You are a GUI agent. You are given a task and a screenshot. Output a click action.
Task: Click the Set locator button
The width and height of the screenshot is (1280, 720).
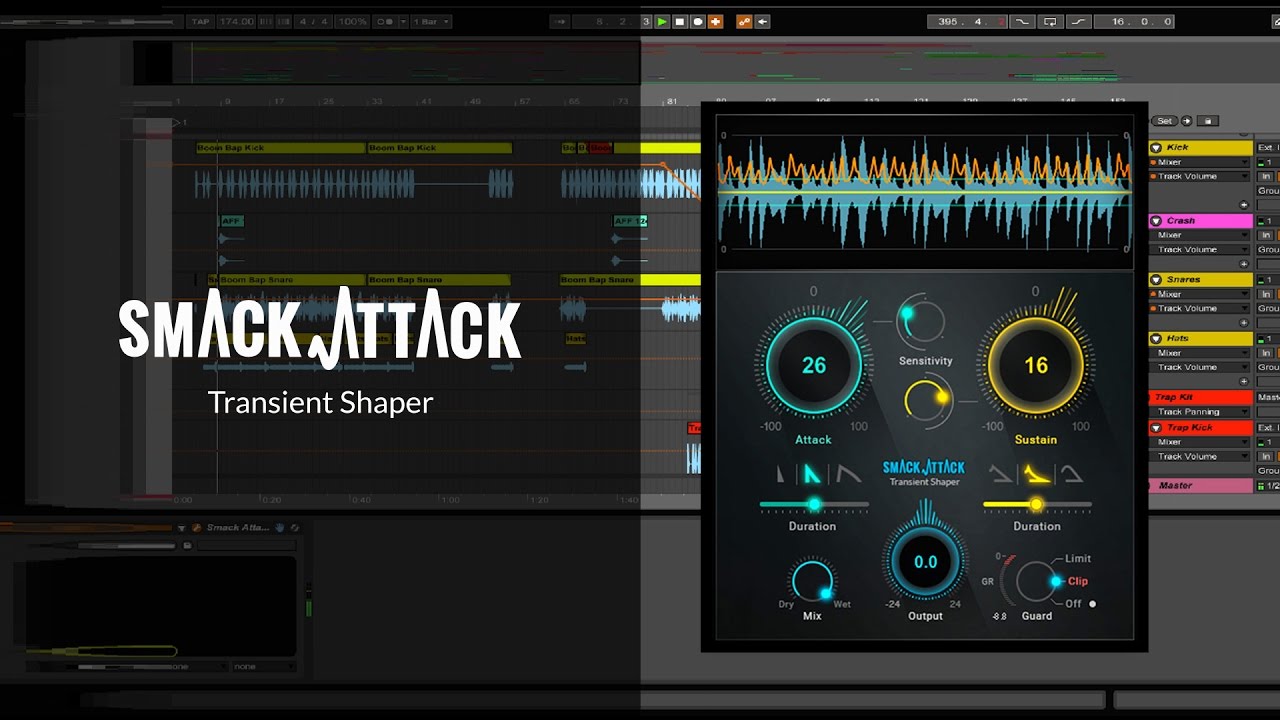pos(1164,120)
